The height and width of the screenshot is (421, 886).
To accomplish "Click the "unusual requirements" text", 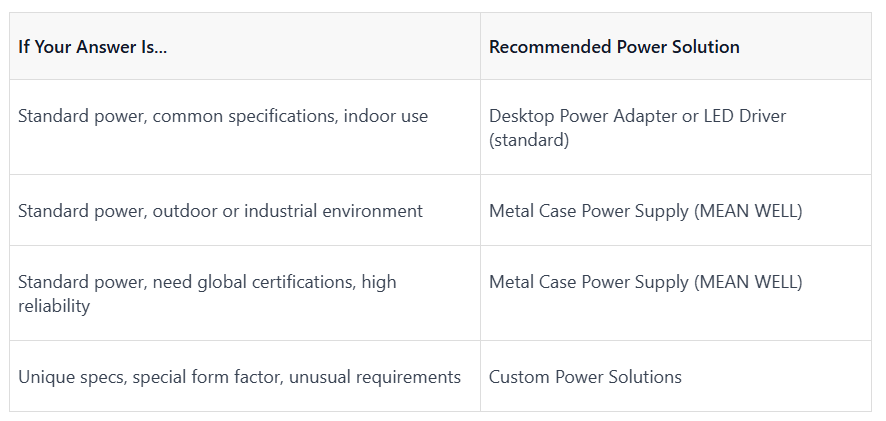I will click(x=375, y=377).
